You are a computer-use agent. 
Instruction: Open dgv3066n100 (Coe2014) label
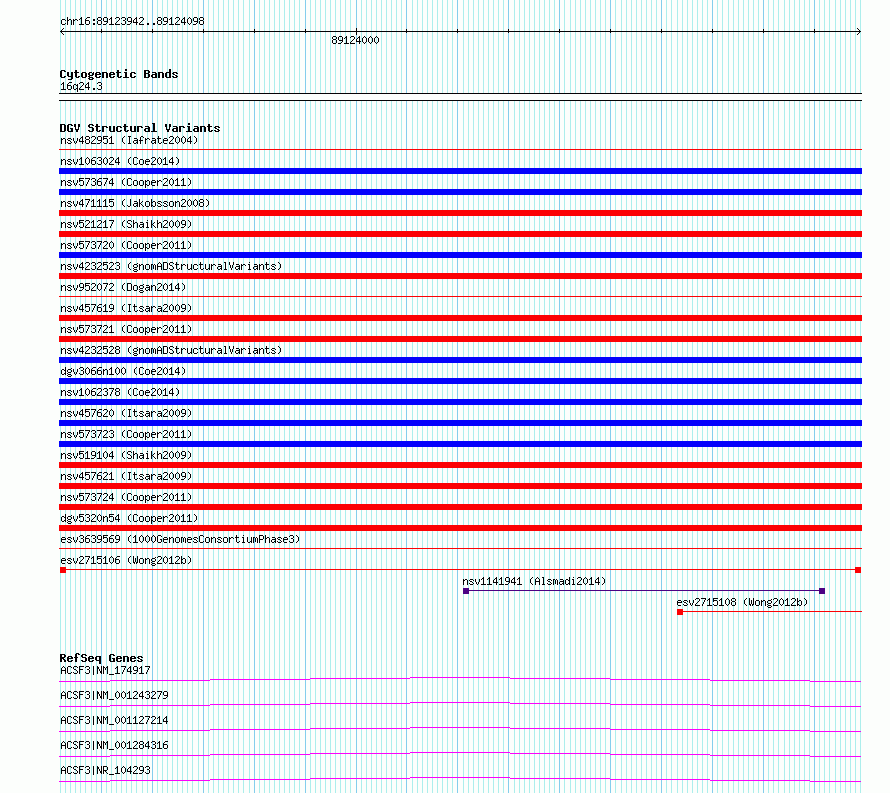point(123,371)
